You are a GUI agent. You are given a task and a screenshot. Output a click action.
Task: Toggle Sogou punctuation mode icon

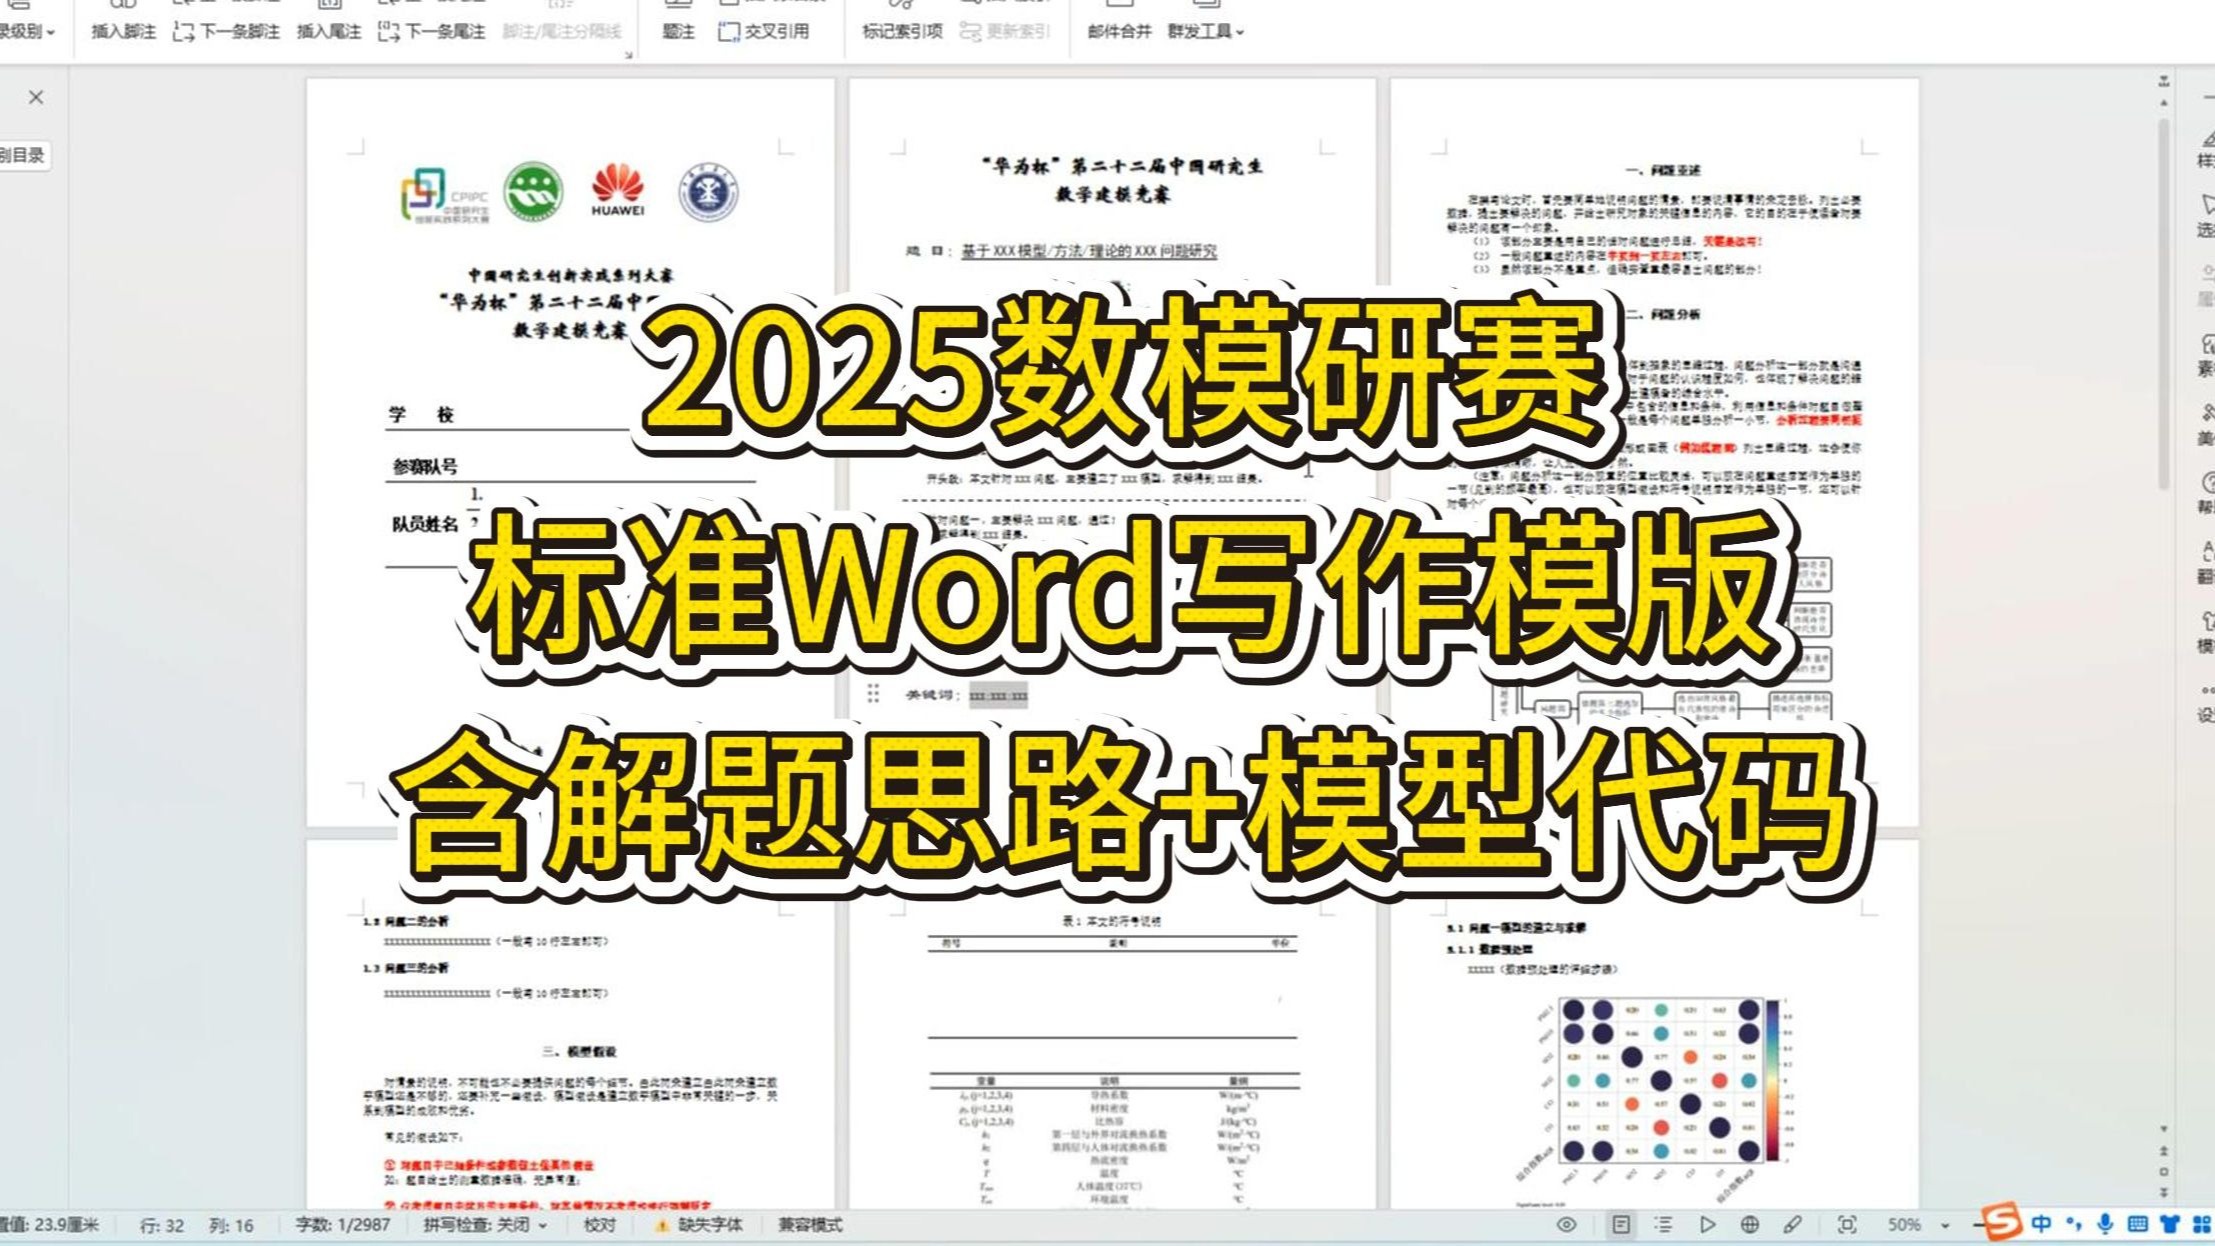coord(2074,1224)
